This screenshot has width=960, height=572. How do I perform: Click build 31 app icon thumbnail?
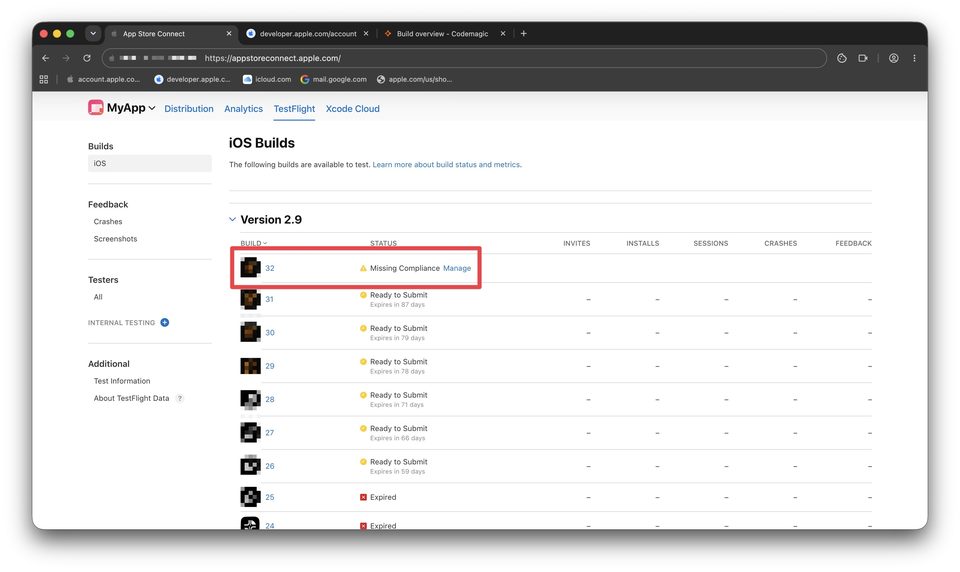tap(250, 299)
